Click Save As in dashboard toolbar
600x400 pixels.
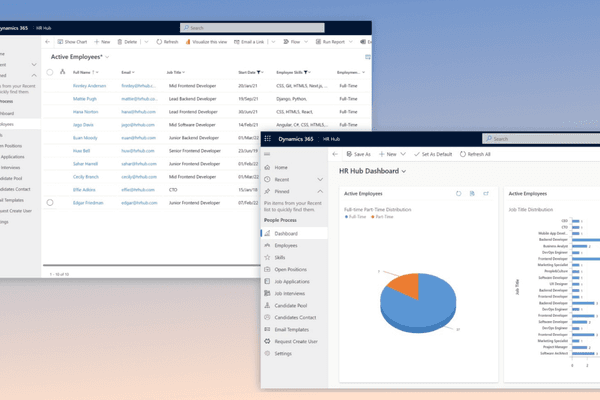tap(359, 154)
